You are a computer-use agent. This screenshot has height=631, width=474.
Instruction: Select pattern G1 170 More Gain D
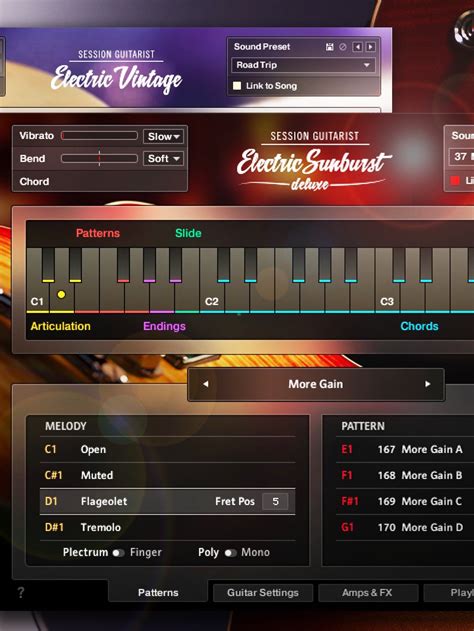pyautogui.click(x=405, y=527)
